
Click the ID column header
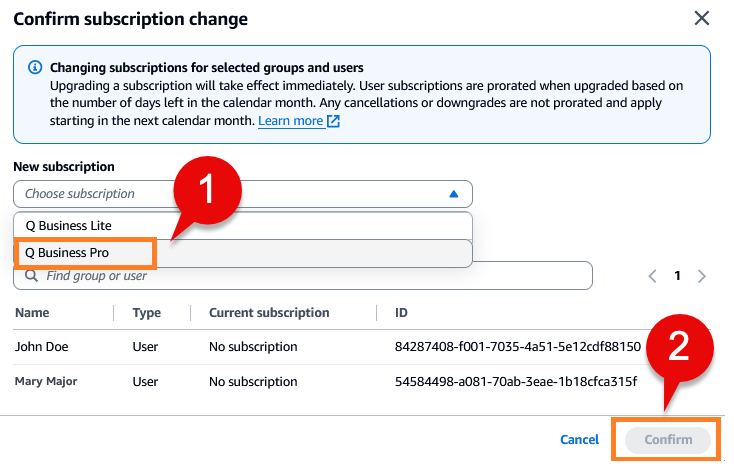(403, 313)
